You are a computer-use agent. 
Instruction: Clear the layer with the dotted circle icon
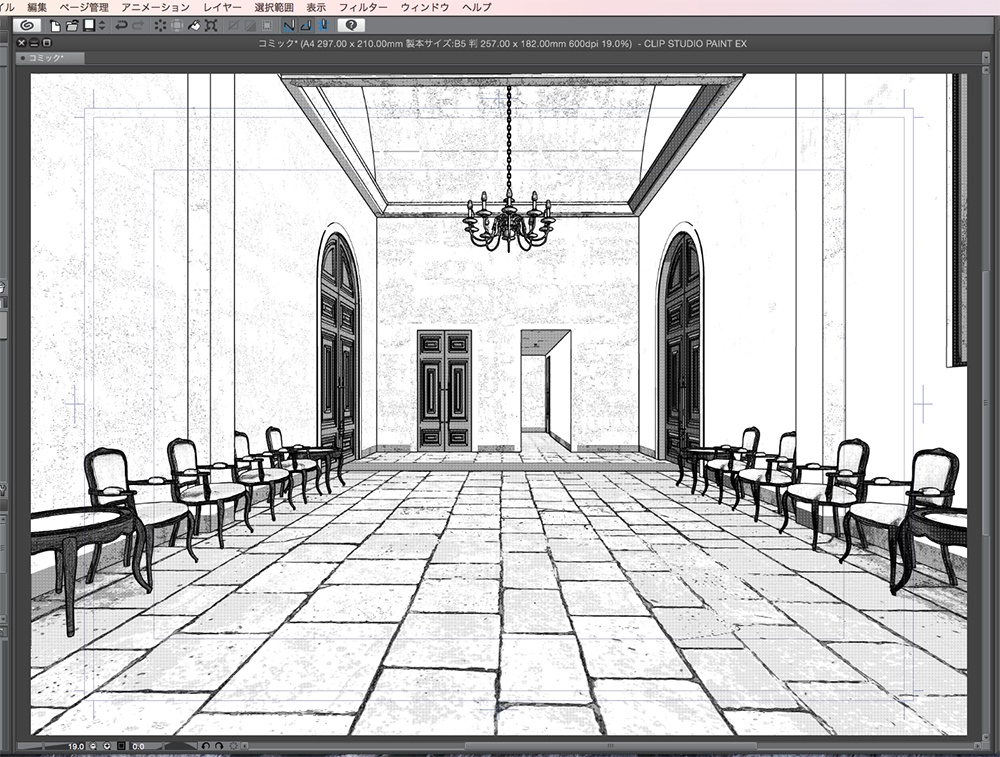[160, 26]
